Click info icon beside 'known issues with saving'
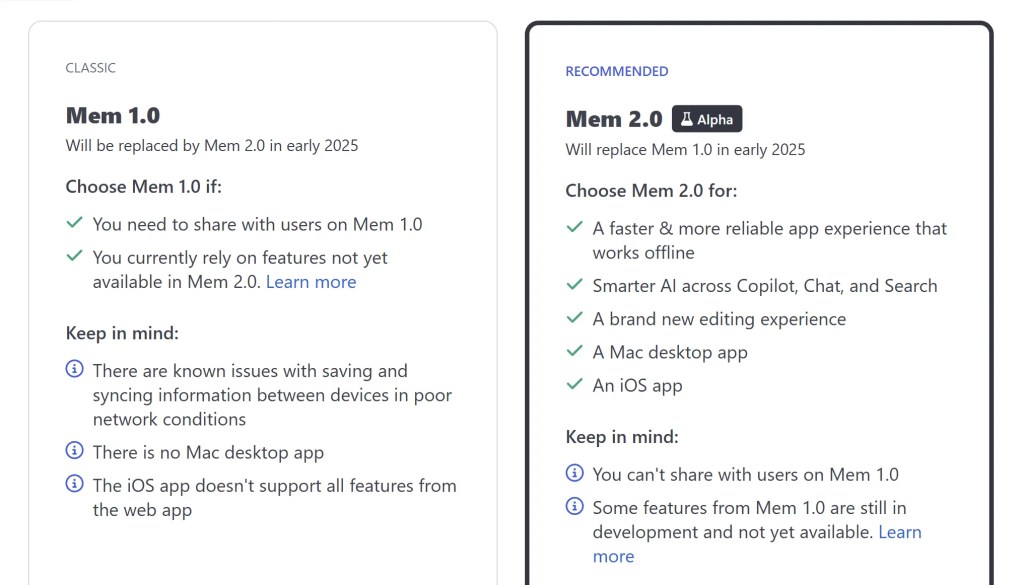This screenshot has width=1024, height=585. click(74, 369)
